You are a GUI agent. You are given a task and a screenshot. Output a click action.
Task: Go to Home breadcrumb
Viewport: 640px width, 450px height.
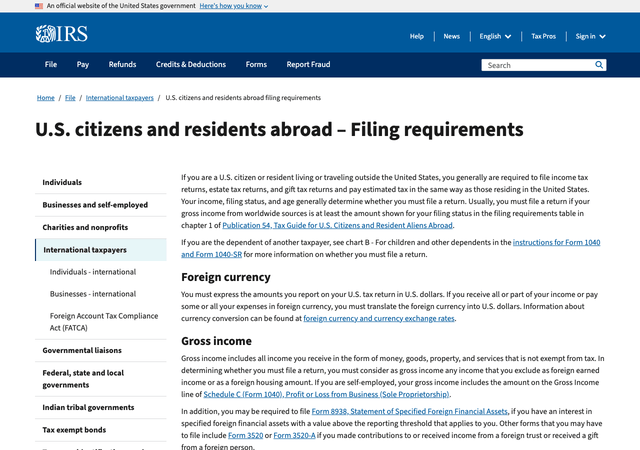[45, 98]
